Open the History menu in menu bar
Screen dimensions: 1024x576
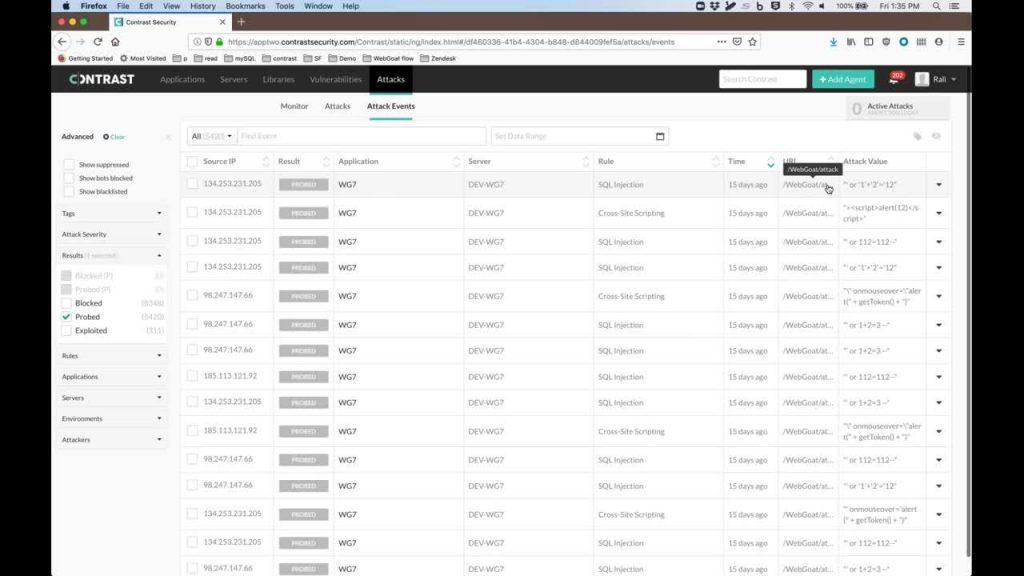[202, 6]
